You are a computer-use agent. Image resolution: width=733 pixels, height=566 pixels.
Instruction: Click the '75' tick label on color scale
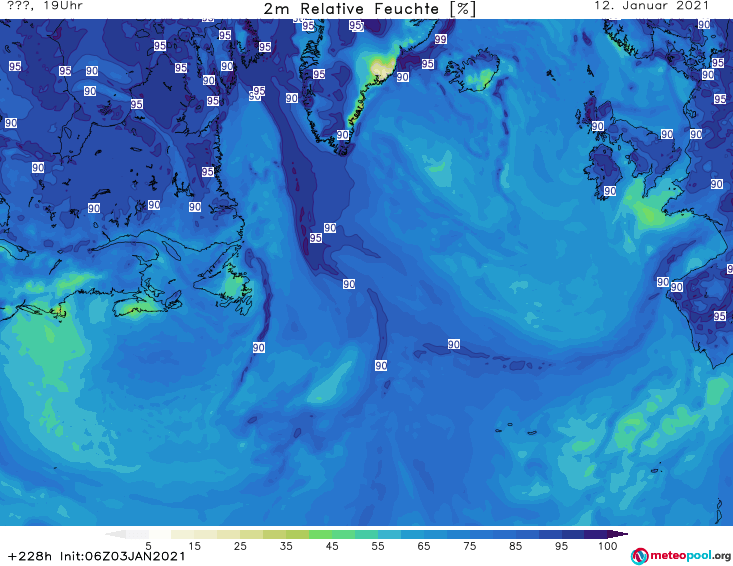click(469, 546)
